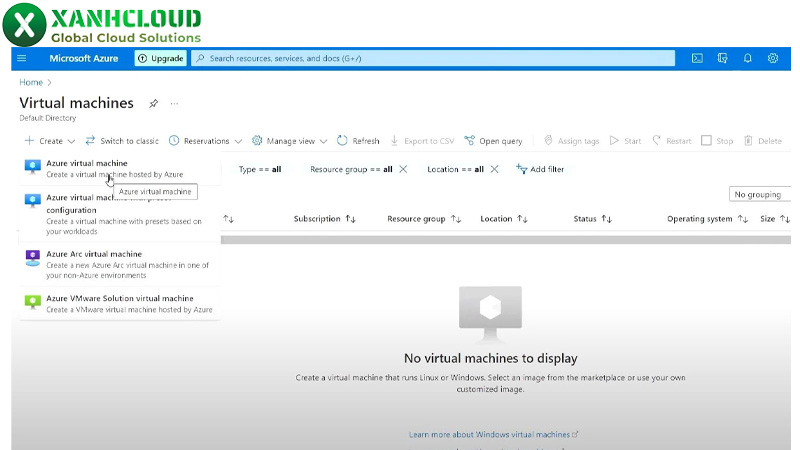Image resolution: width=800 pixels, height=450 pixels.
Task: Open Learn more about Windows virtual machines
Action: (493, 435)
